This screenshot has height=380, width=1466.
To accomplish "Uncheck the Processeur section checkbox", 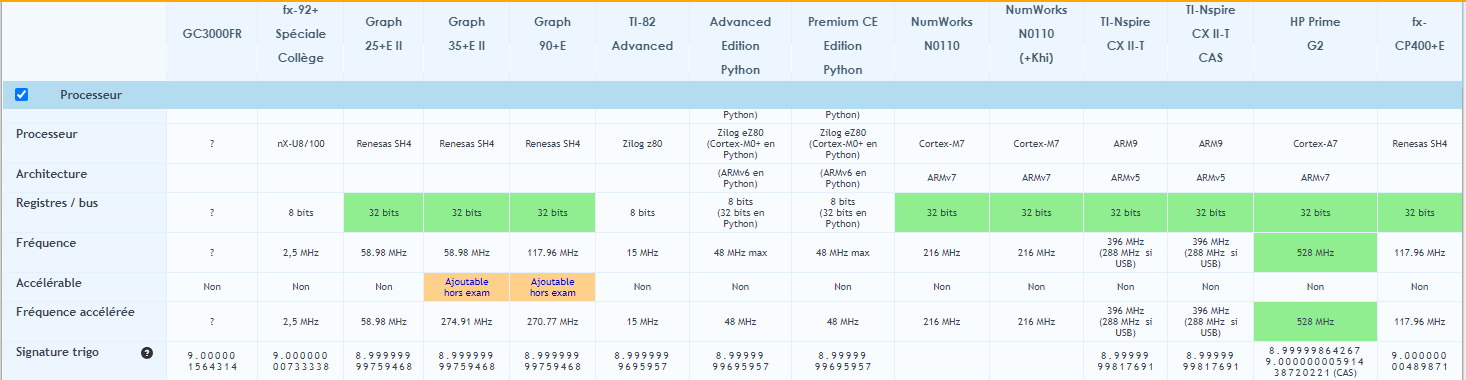I will [22, 94].
